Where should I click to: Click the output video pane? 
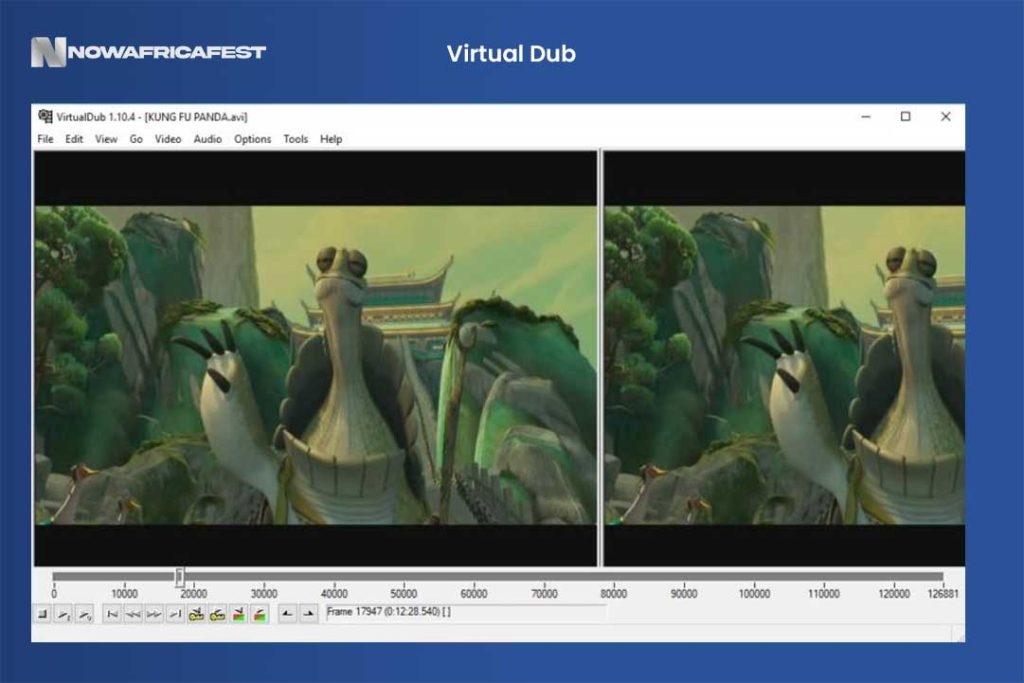pyautogui.click(x=784, y=358)
